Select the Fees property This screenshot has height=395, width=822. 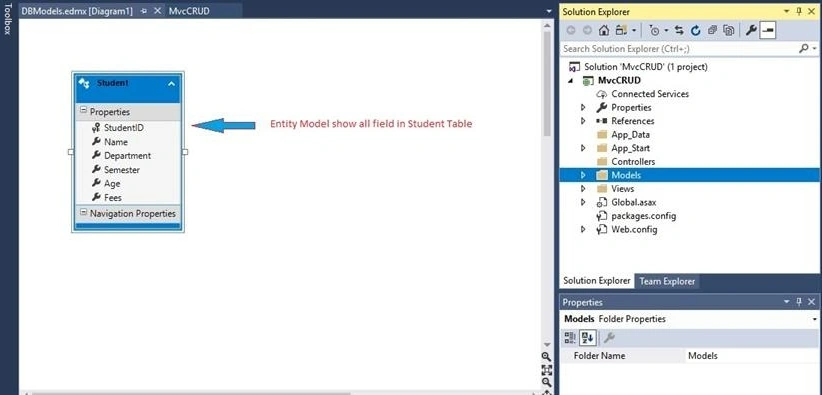click(113, 198)
